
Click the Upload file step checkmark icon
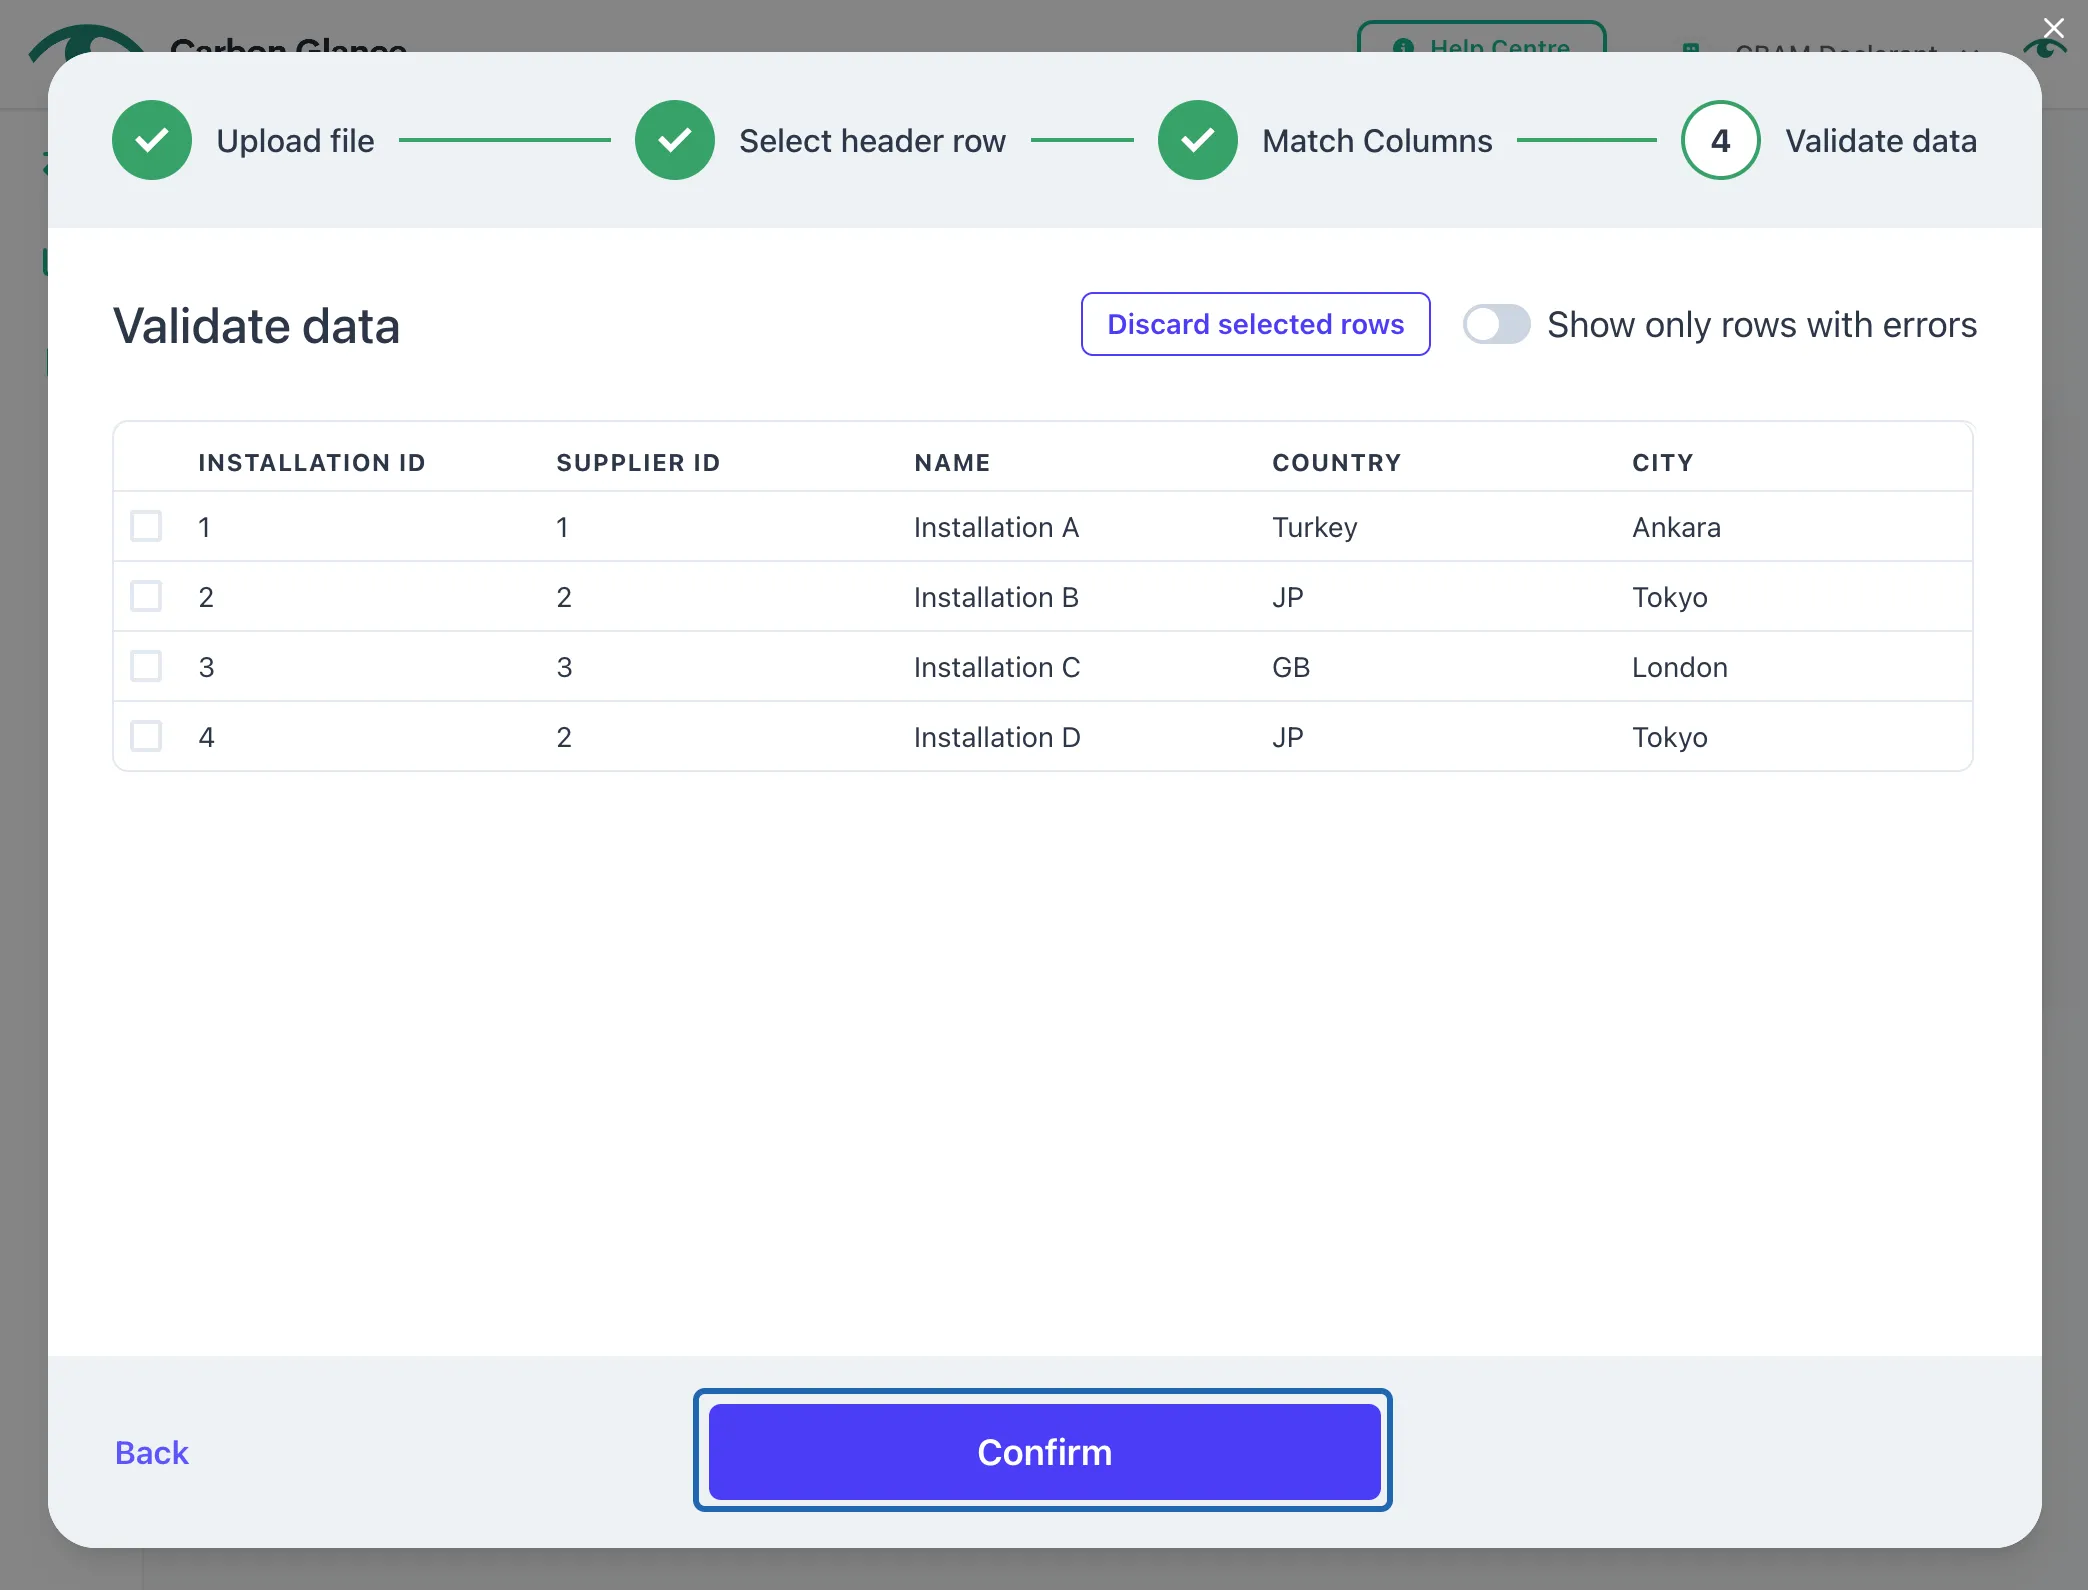pyautogui.click(x=152, y=140)
